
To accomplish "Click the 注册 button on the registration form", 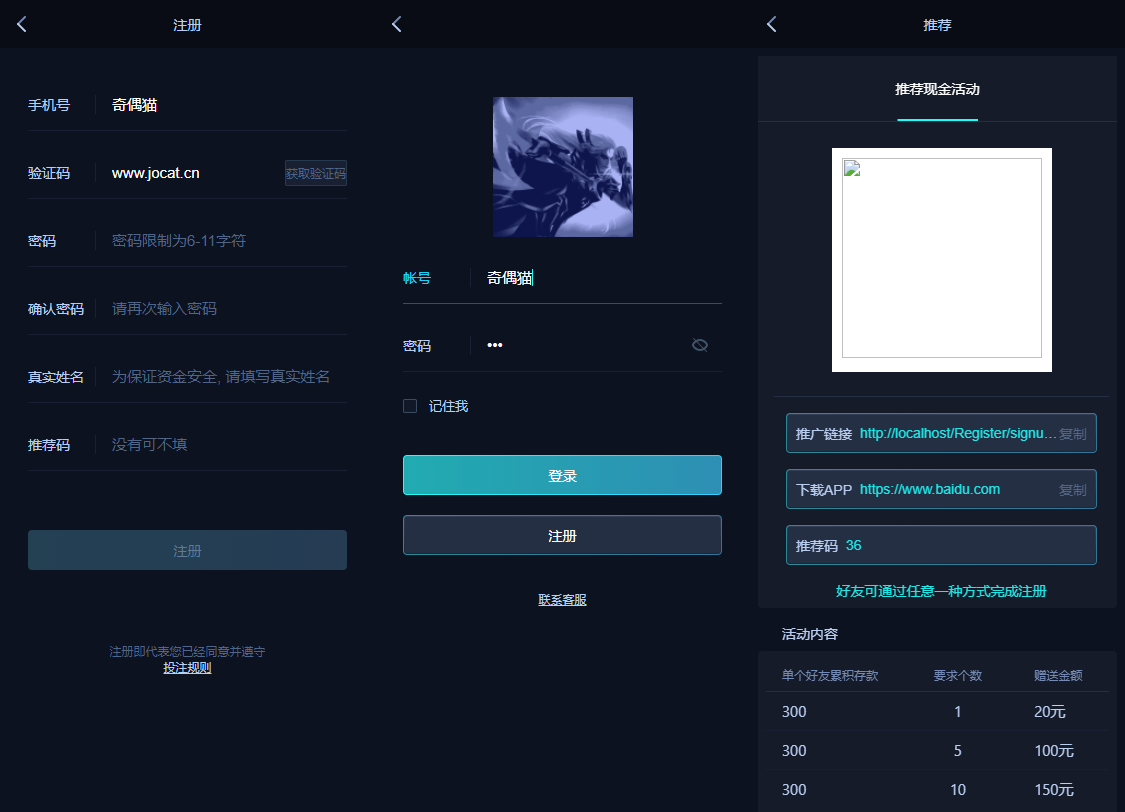I will tap(187, 550).
